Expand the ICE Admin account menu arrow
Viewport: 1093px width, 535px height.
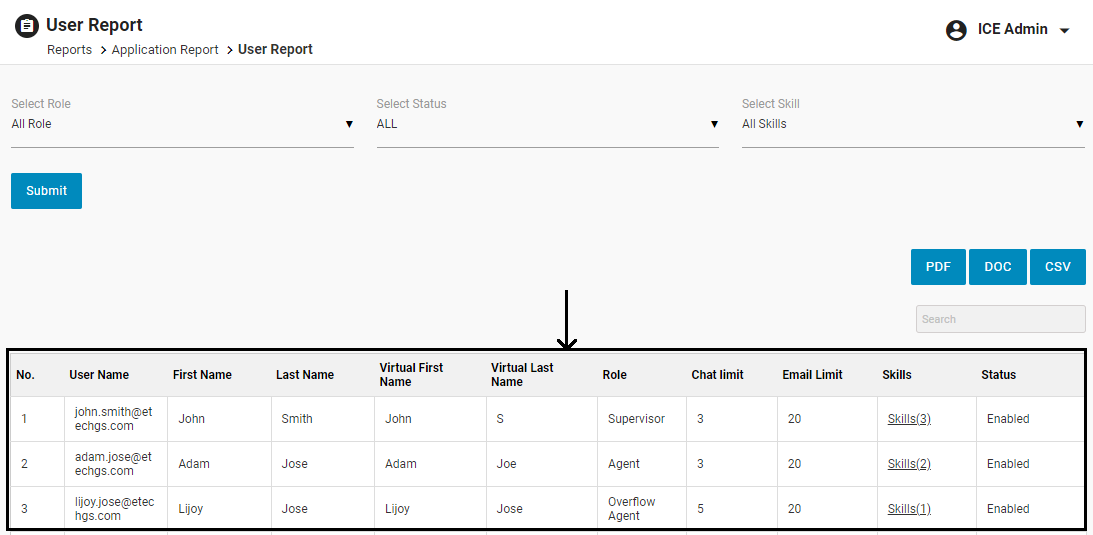[x=1064, y=31]
